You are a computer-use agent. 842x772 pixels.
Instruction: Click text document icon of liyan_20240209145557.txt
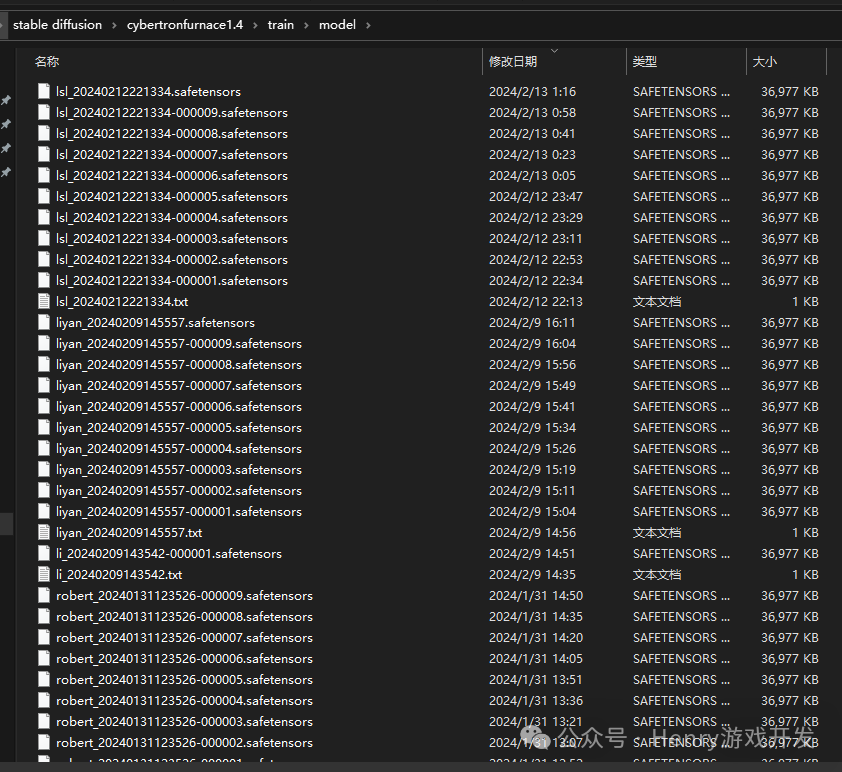point(43,532)
